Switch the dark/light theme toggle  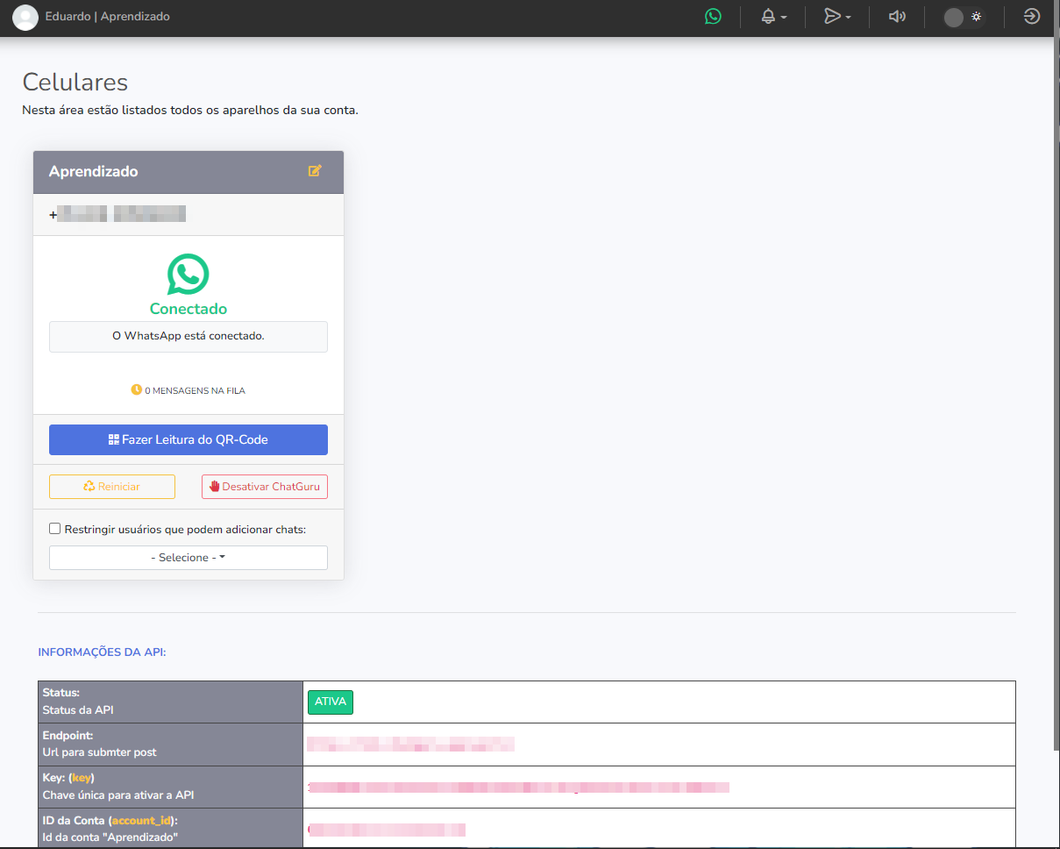963,17
